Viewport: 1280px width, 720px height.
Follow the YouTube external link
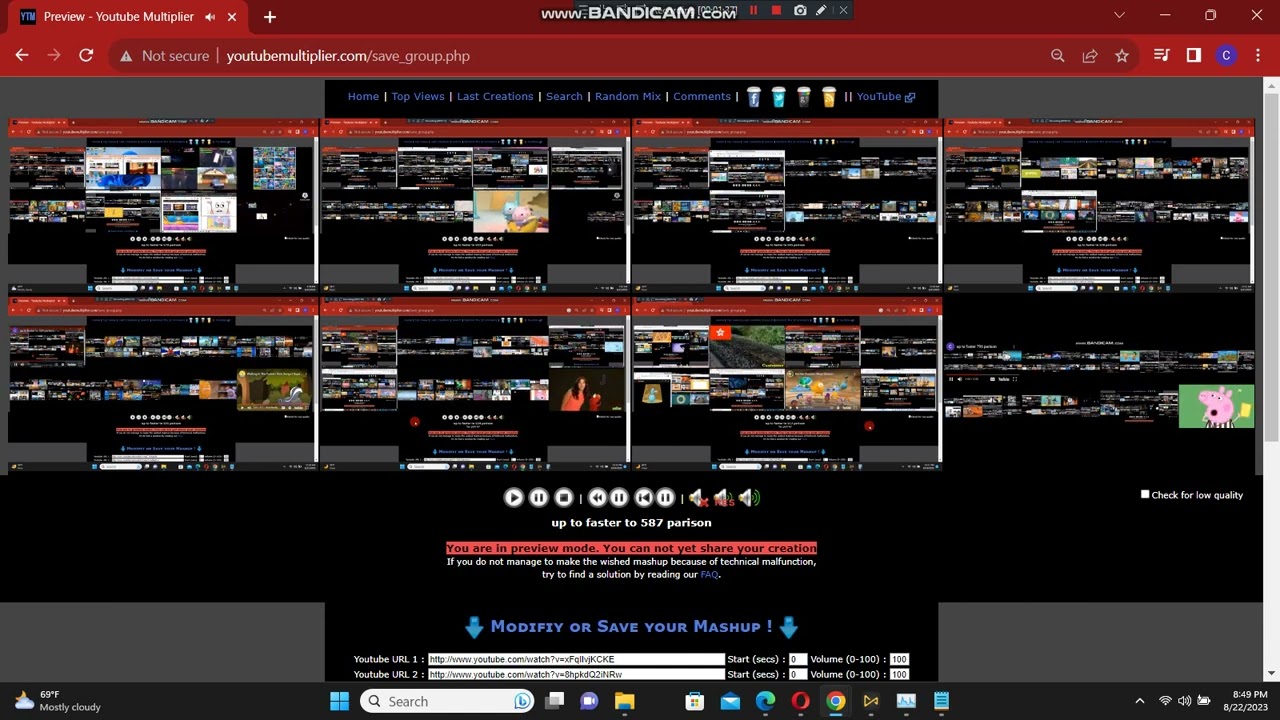[885, 96]
